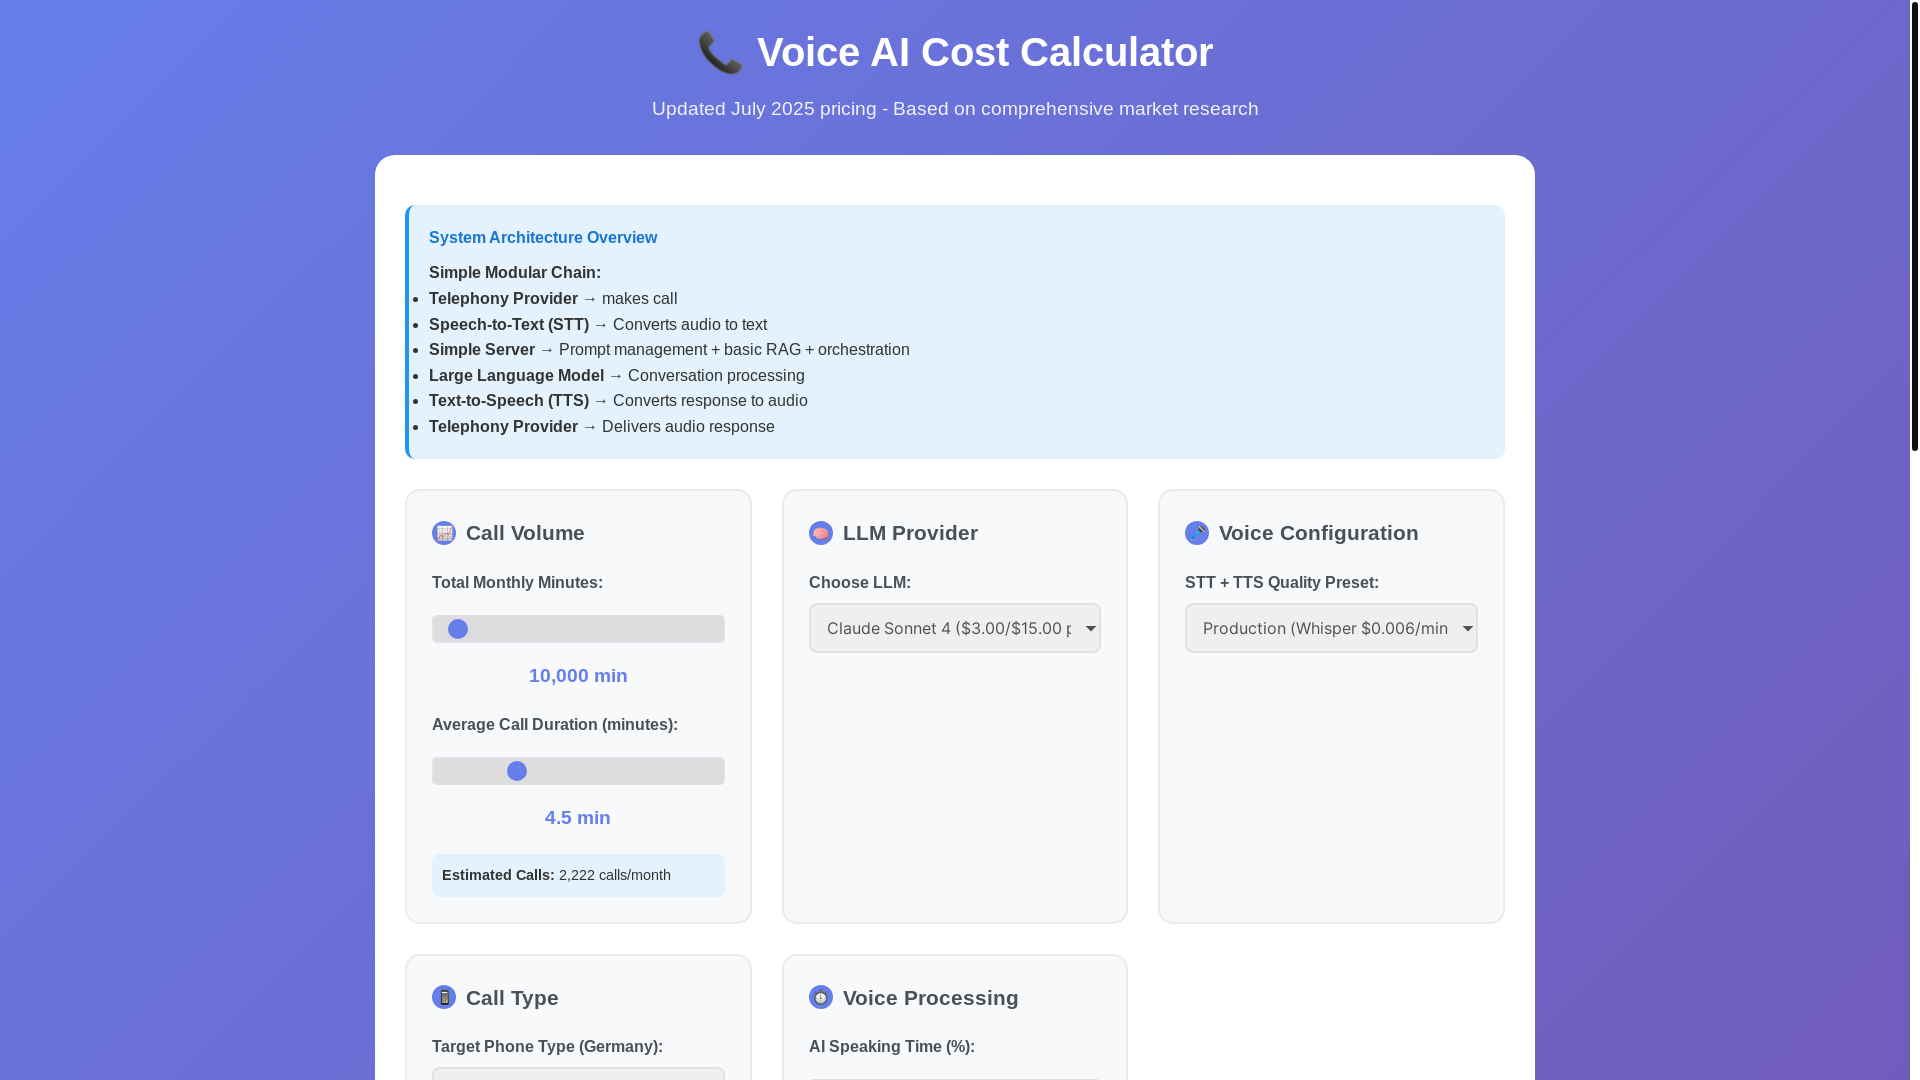Click "STT + TTS Quality Preset:" label
The image size is (1920, 1080).
(x=1282, y=583)
